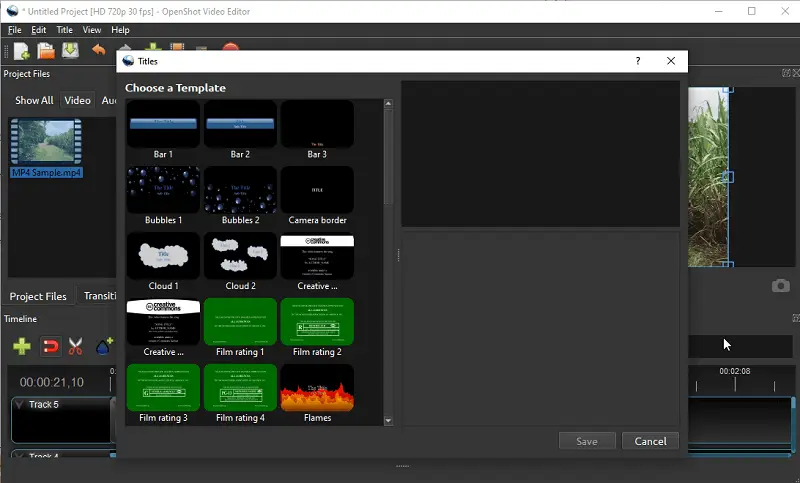Screen dimensions: 800x483
Task: Click the Track 5 label
Action: [44, 404]
